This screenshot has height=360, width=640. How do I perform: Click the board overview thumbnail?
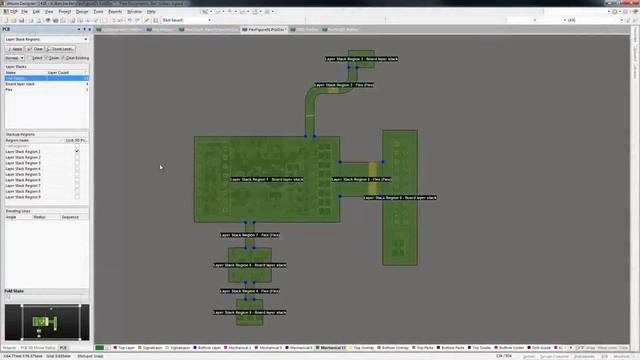click(47, 322)
